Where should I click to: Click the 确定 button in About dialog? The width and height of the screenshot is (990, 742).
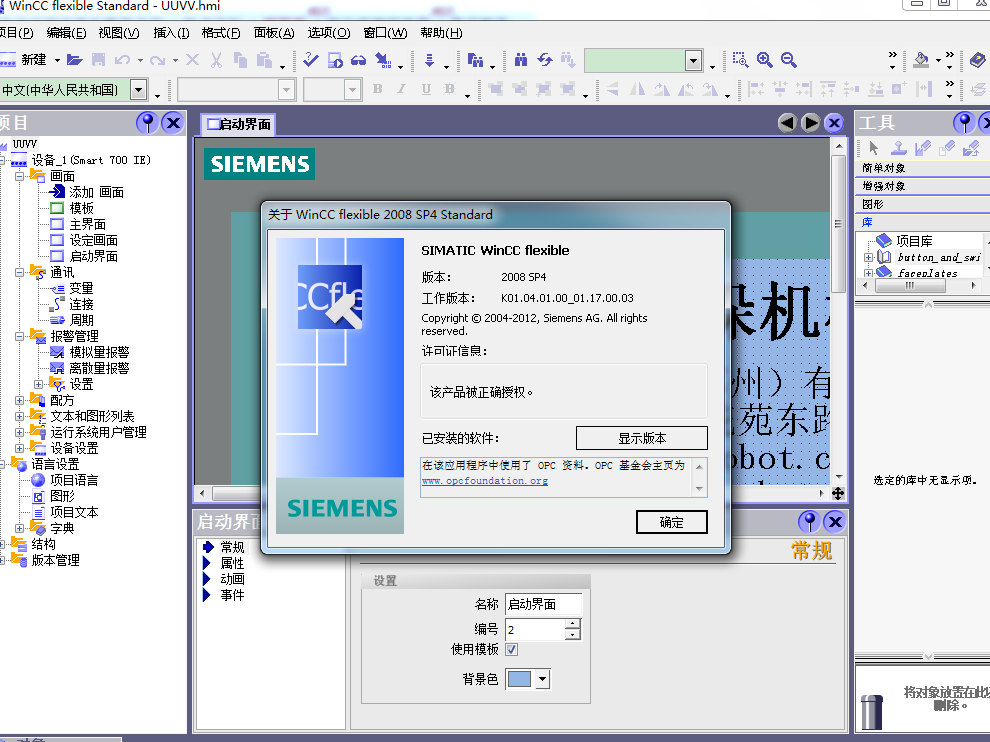[x=671, y=522]
